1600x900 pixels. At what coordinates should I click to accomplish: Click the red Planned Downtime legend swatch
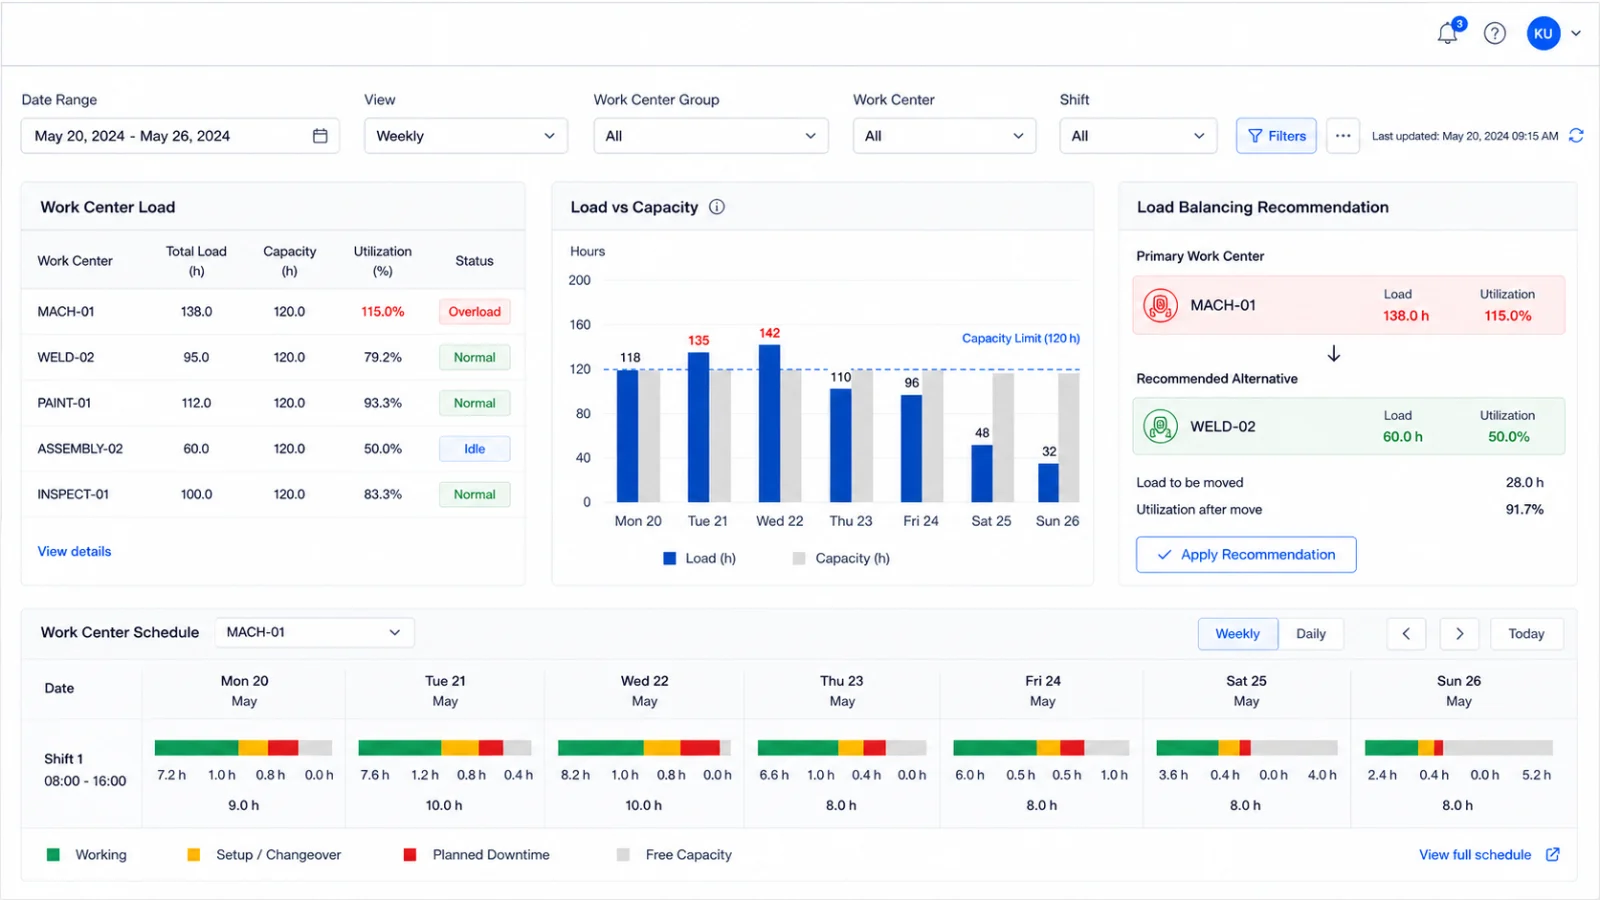click(x=410, y=855)
